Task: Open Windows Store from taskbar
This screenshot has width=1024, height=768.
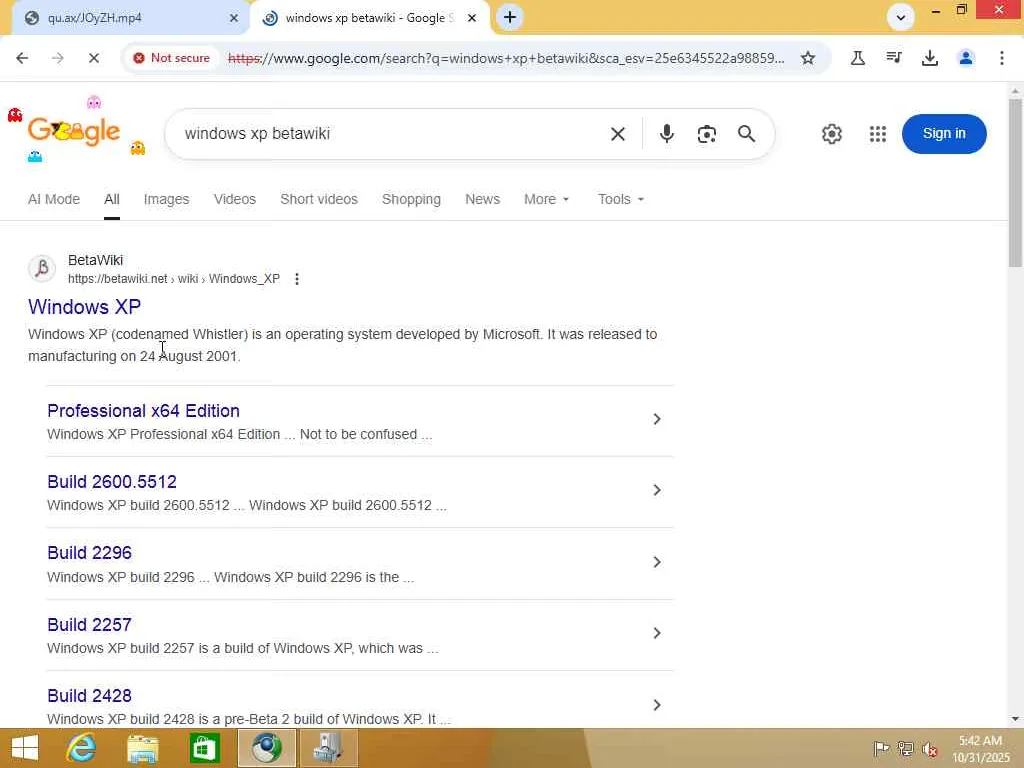Action: pos(204,748)
